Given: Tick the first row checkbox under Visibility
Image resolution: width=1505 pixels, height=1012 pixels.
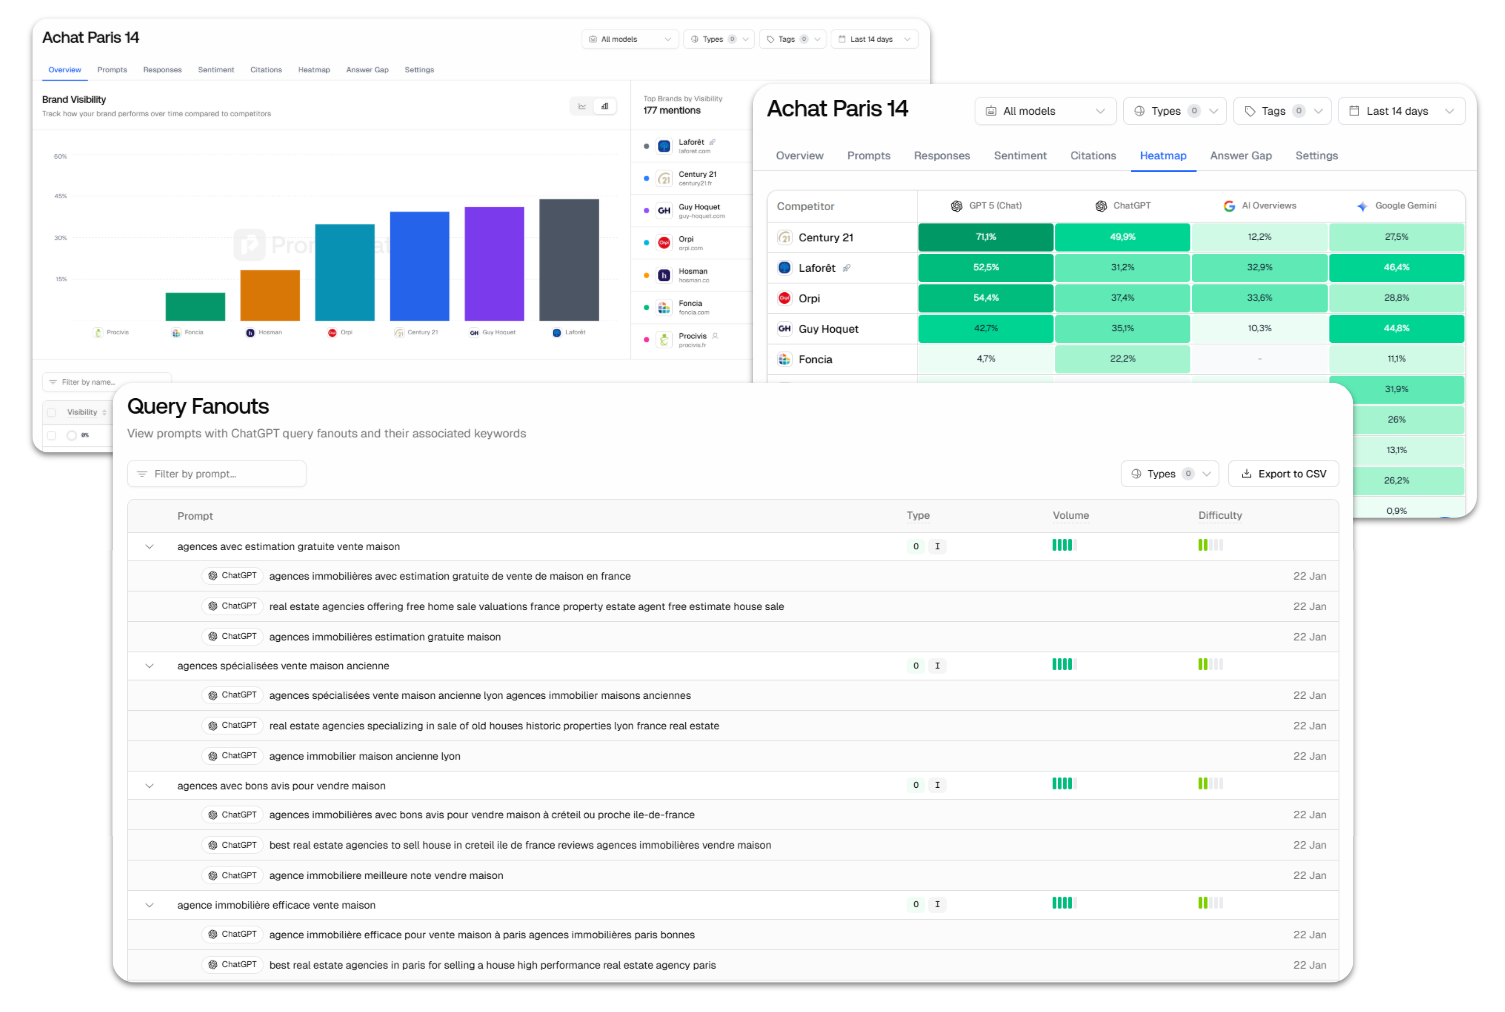Looking at the screenshot, I should [x=52, y=435].
